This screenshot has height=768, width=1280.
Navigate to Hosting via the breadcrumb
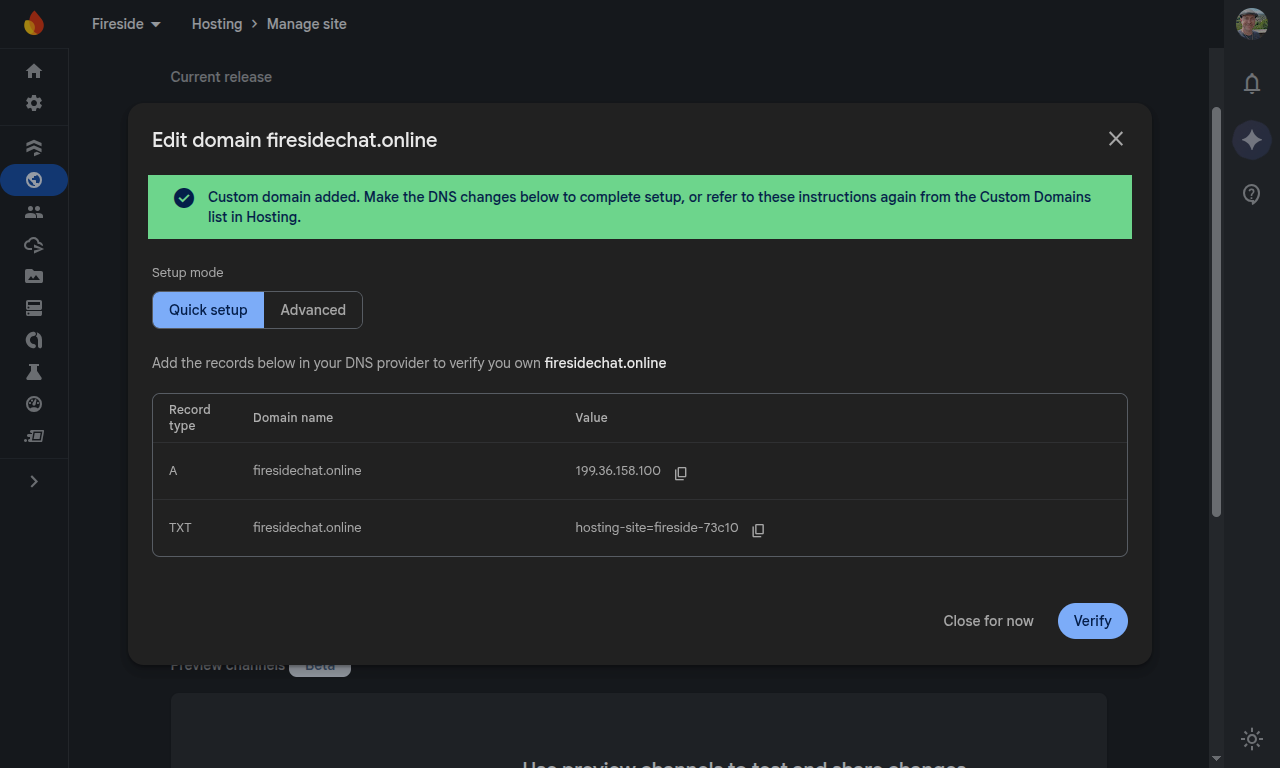(216, 23)
